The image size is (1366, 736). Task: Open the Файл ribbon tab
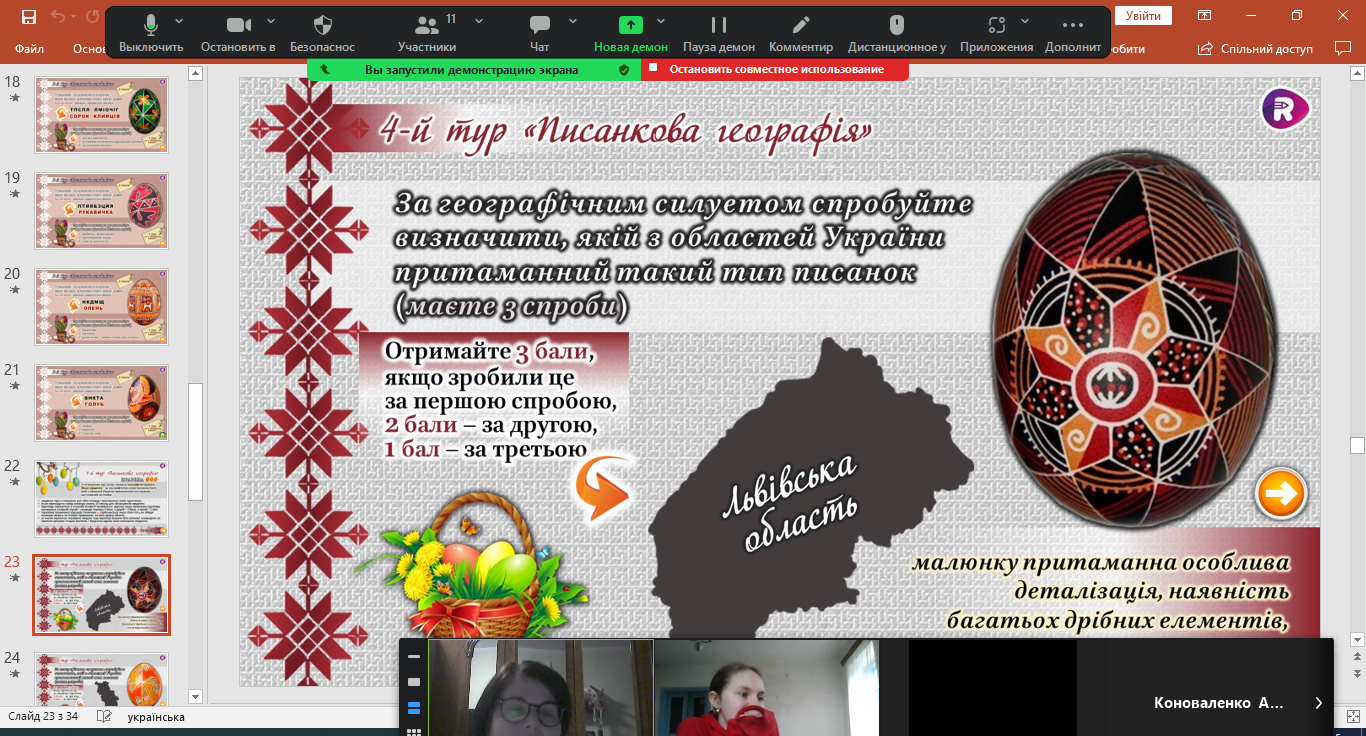(30, 48)
